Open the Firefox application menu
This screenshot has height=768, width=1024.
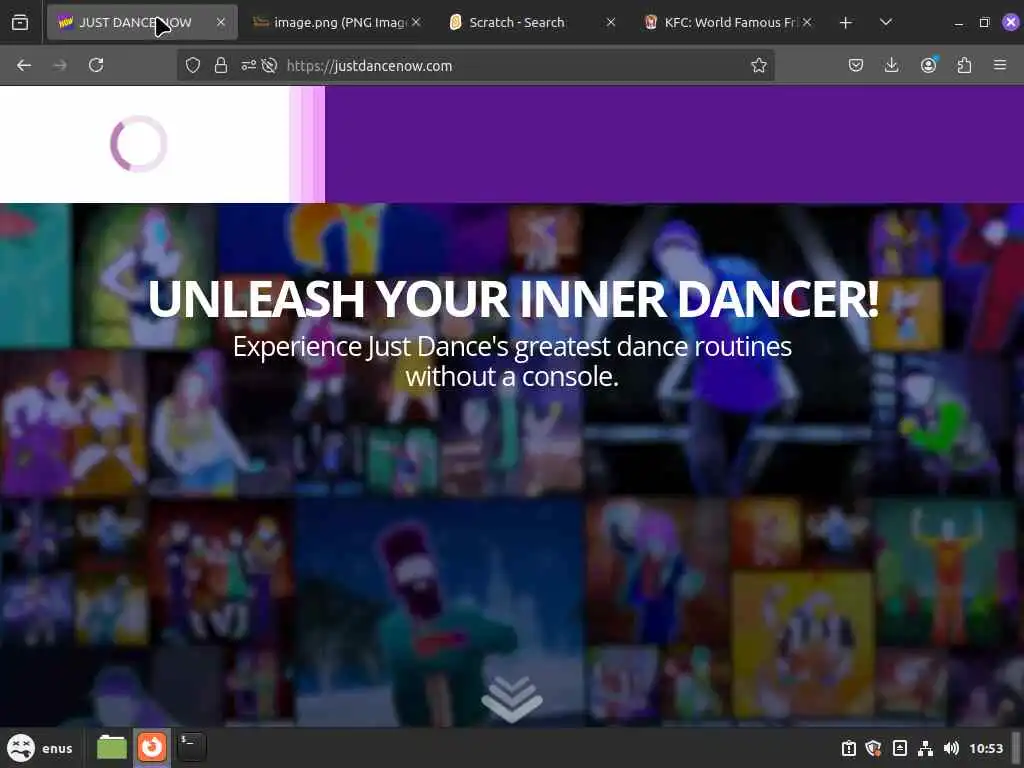tap(1000, 65)
